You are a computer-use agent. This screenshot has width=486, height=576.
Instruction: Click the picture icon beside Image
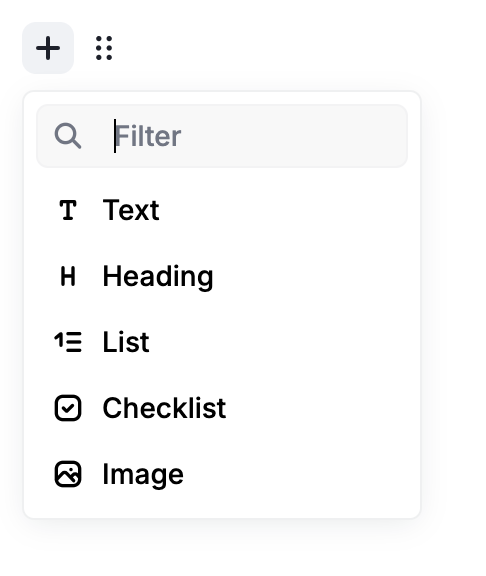point(68,474)
